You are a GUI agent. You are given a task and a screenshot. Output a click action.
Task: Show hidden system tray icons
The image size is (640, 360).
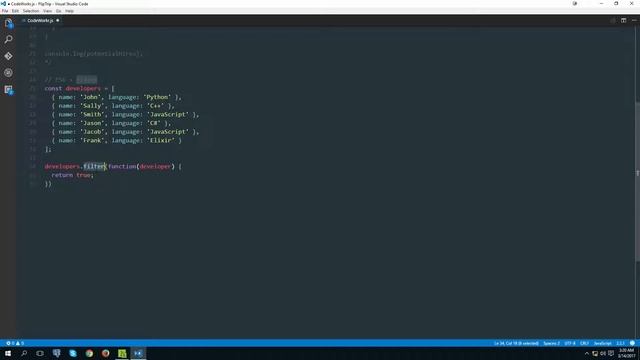click(x=587, y=353)
